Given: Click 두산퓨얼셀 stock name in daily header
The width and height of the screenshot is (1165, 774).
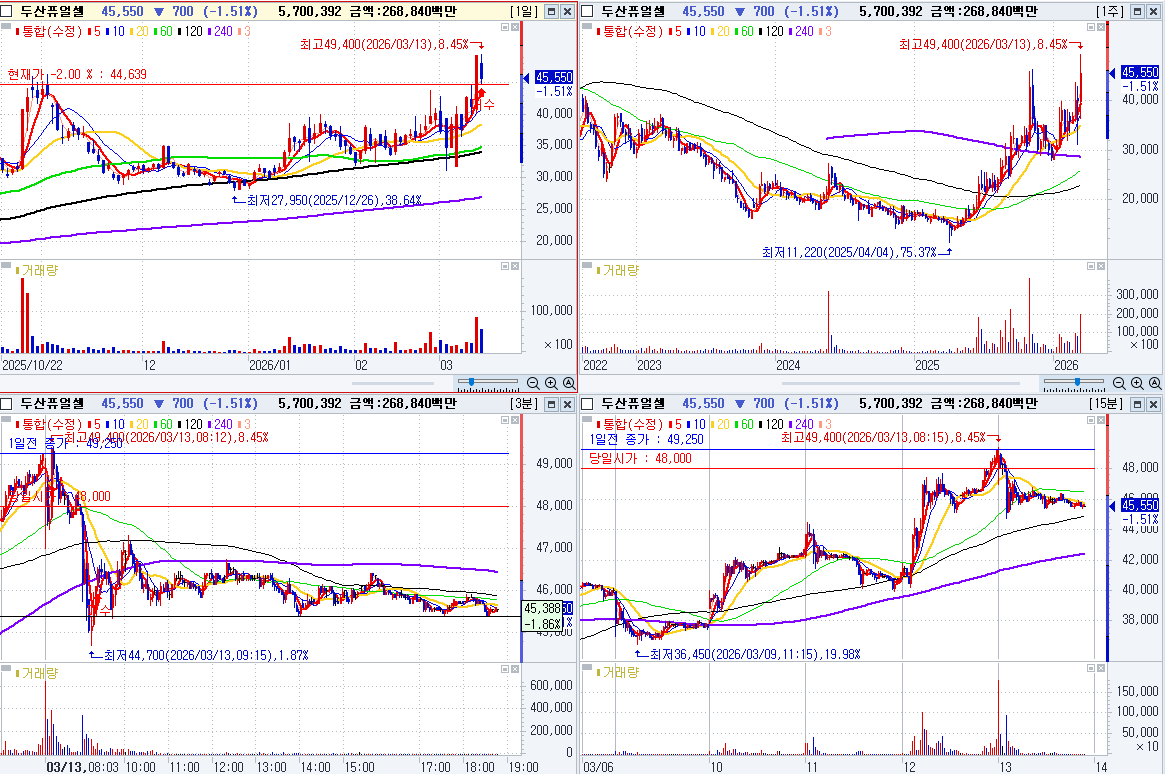Looking at the screenshot, I should [52, 12].
